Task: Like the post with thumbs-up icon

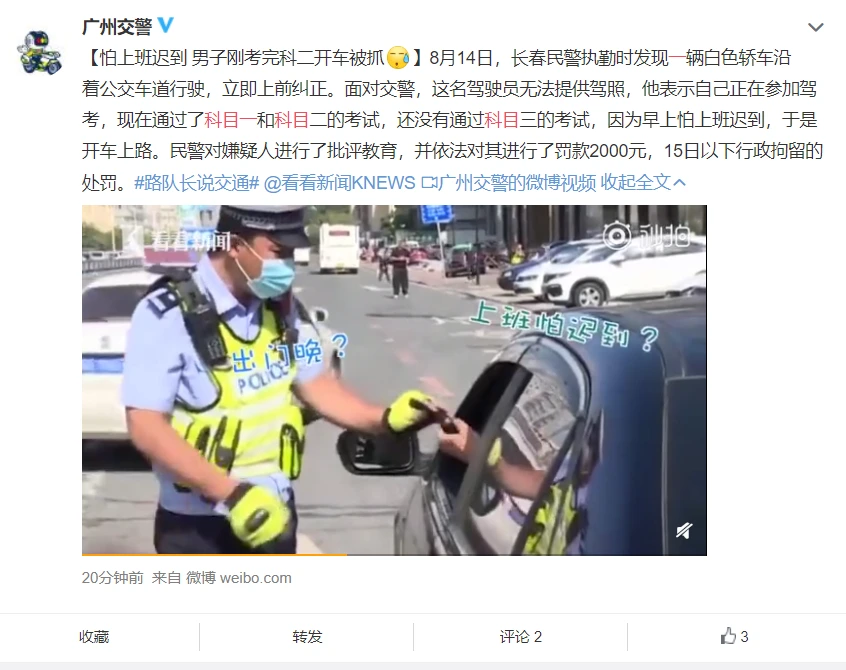Action: tap(734, 637)
